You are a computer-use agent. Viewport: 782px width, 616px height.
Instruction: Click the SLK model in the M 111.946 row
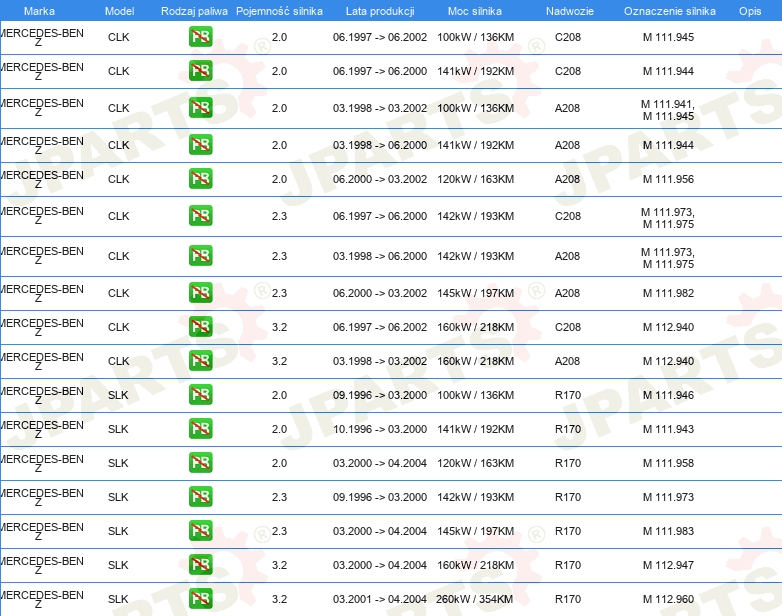pyautogui.click(x=118, y=395)
